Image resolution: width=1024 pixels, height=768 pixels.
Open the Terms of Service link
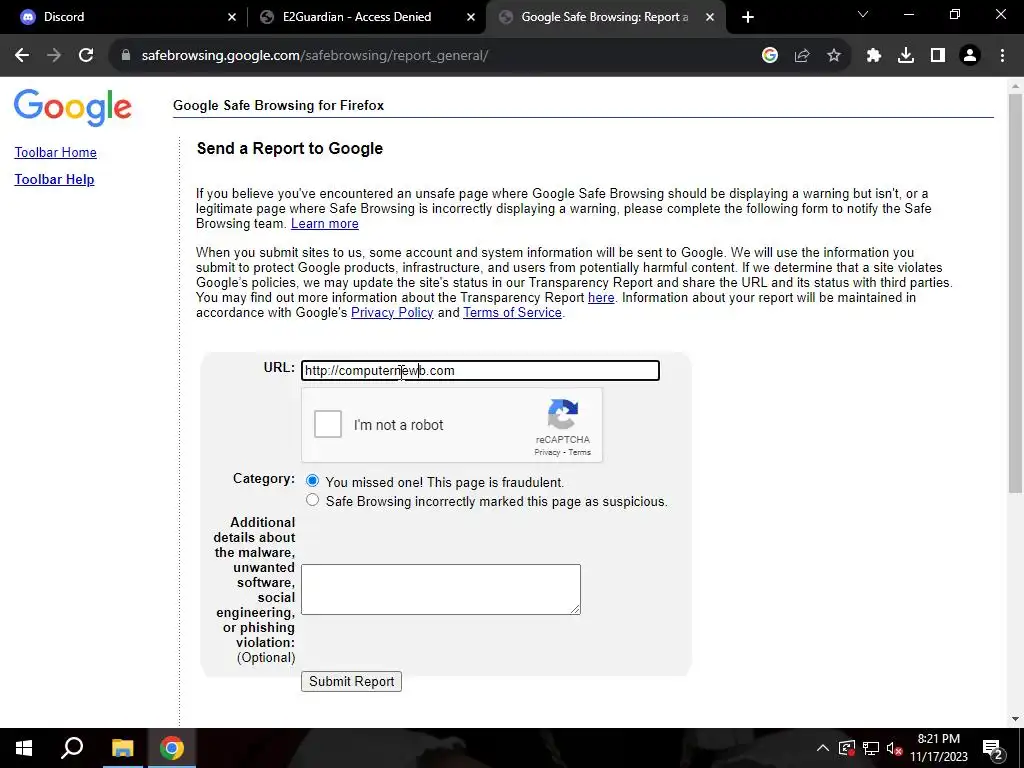(x=513, y=313)
